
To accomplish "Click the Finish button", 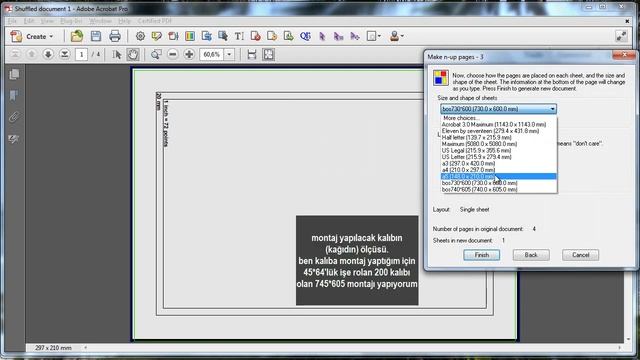I will pyautogui.click(x=482, y=255).
